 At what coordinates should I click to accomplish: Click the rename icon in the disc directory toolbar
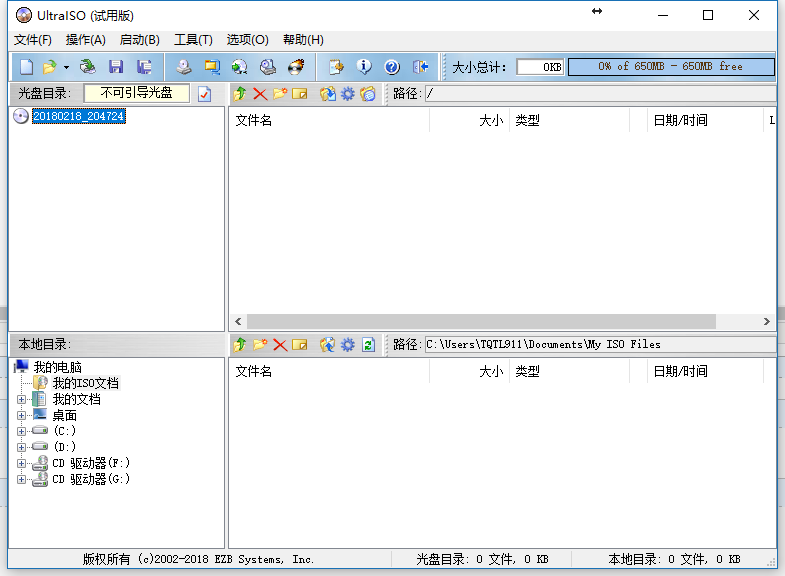pos(300,94)
